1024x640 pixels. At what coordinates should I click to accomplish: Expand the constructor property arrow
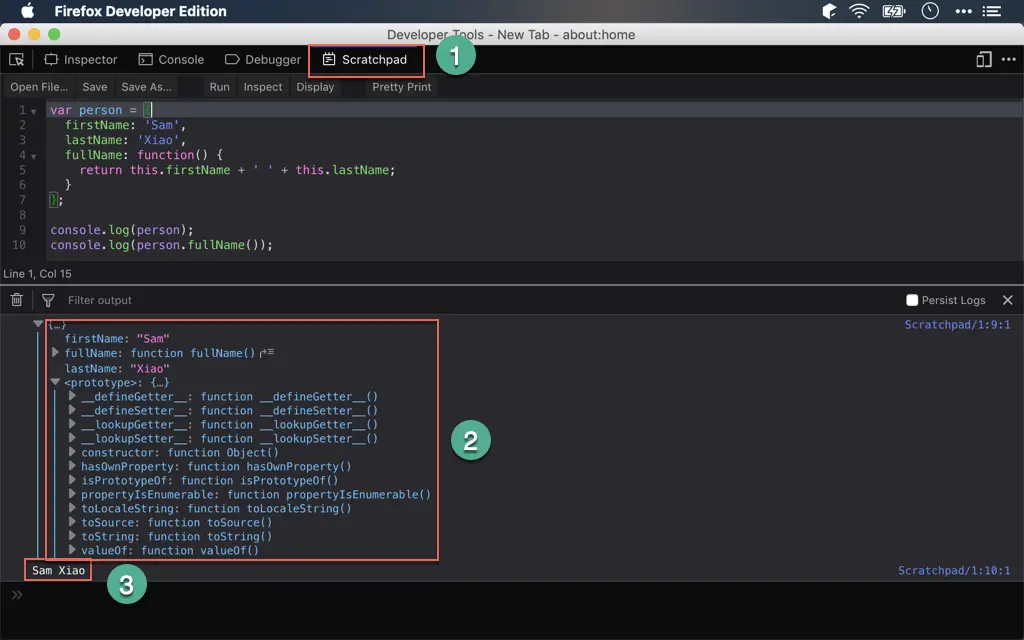click(72, 452)
